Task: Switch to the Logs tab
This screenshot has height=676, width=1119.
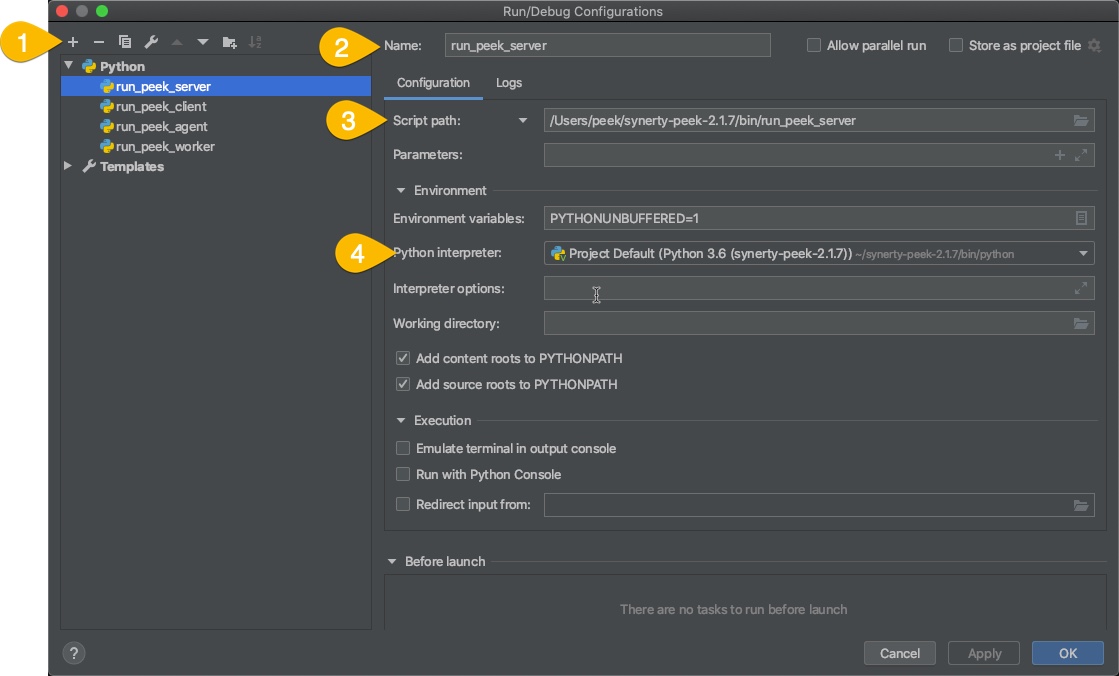Action: [x=509, y=83]
